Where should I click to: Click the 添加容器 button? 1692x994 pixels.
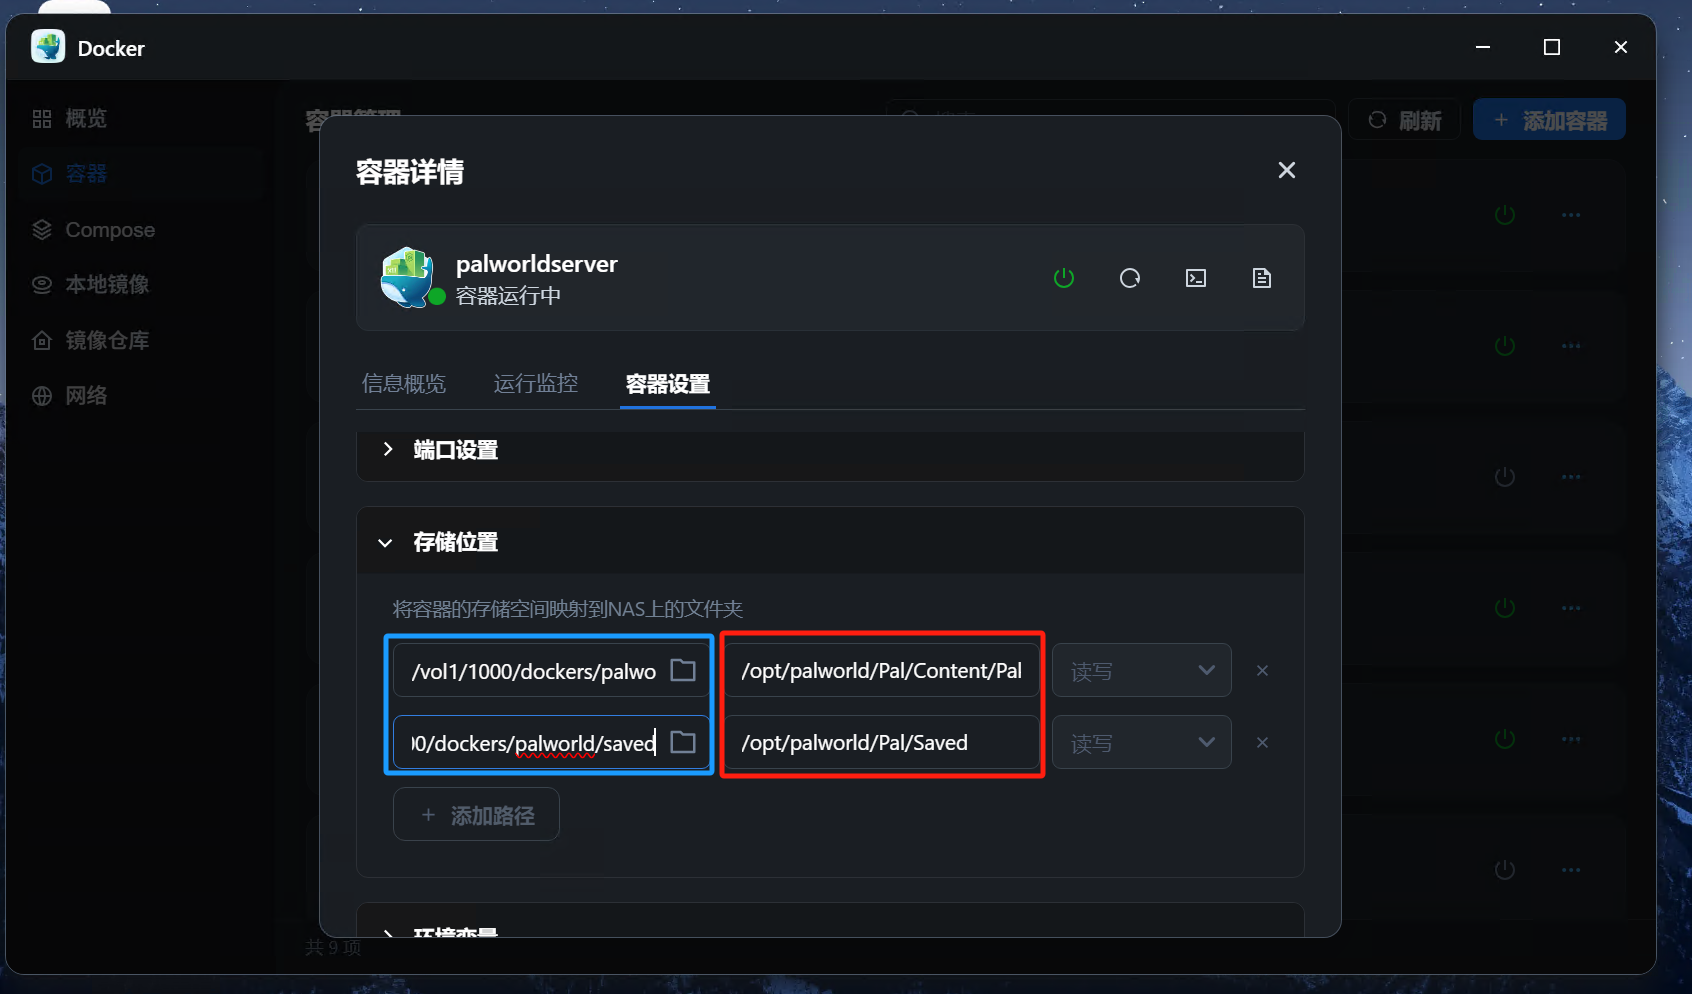[1549, 120]
